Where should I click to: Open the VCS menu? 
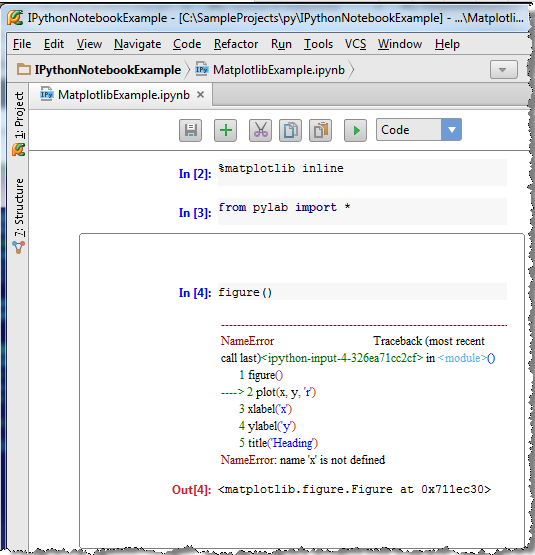(355, 44)
